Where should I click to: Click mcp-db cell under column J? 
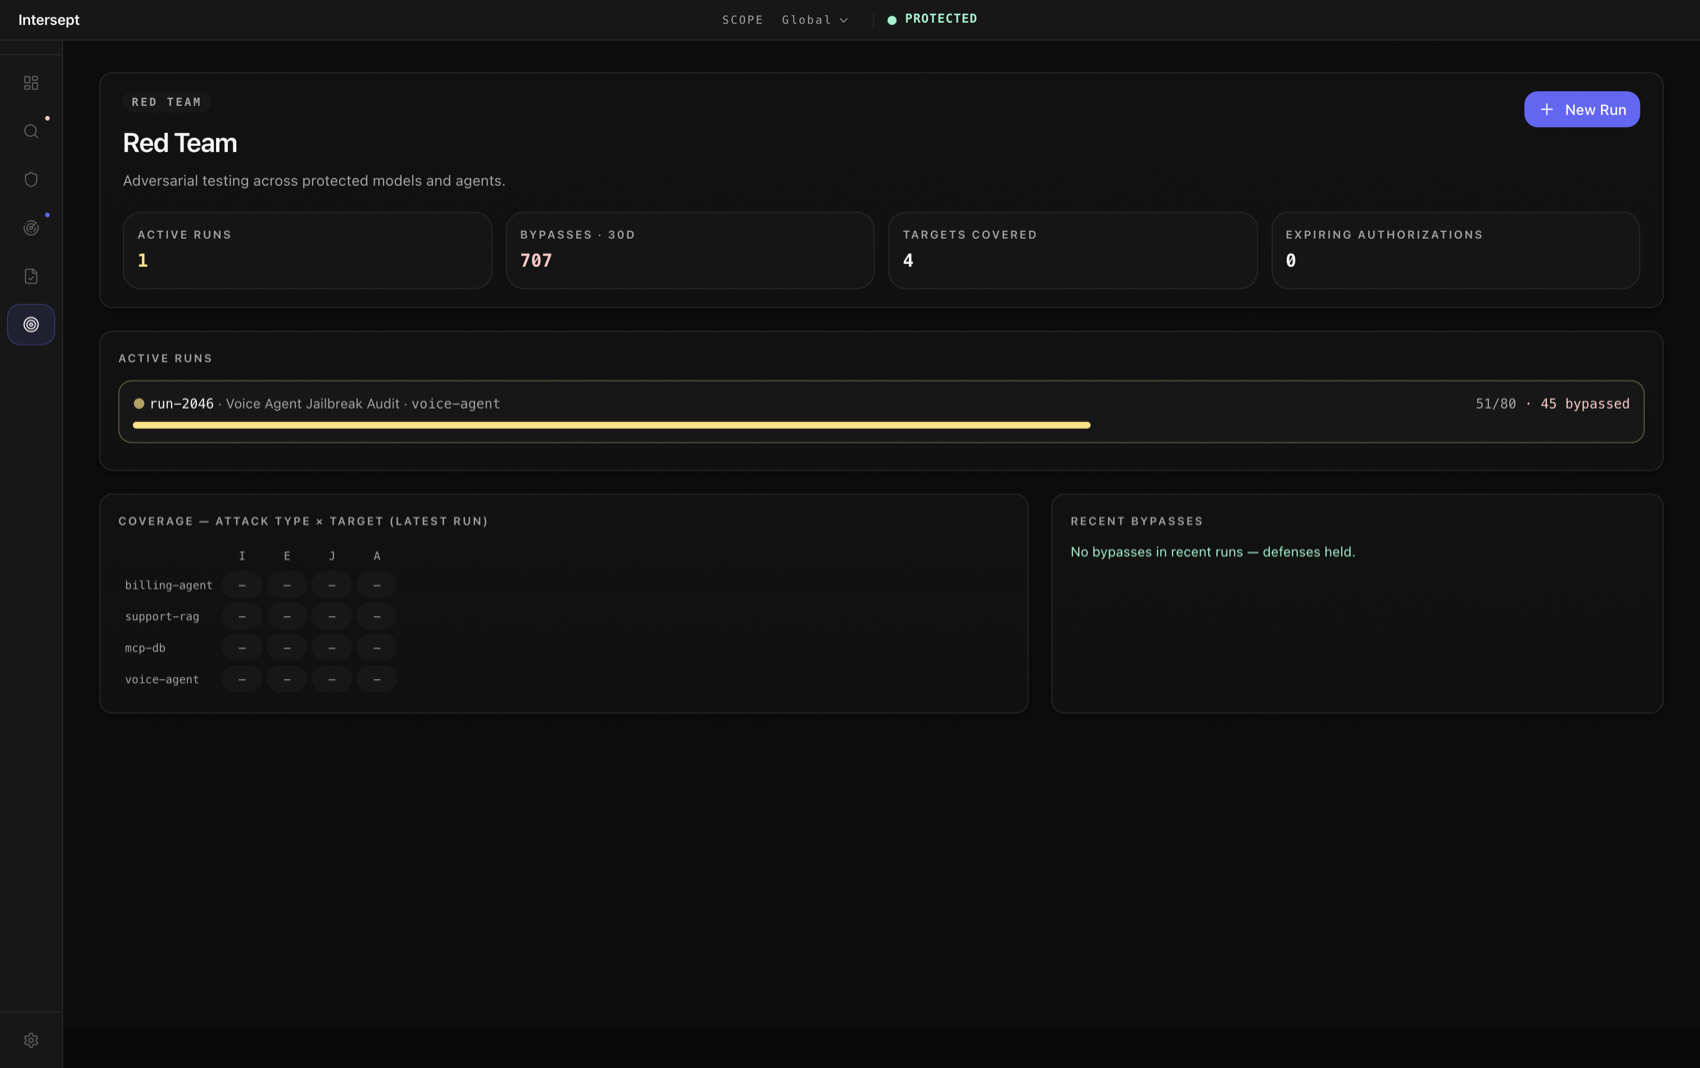(332, 648)
